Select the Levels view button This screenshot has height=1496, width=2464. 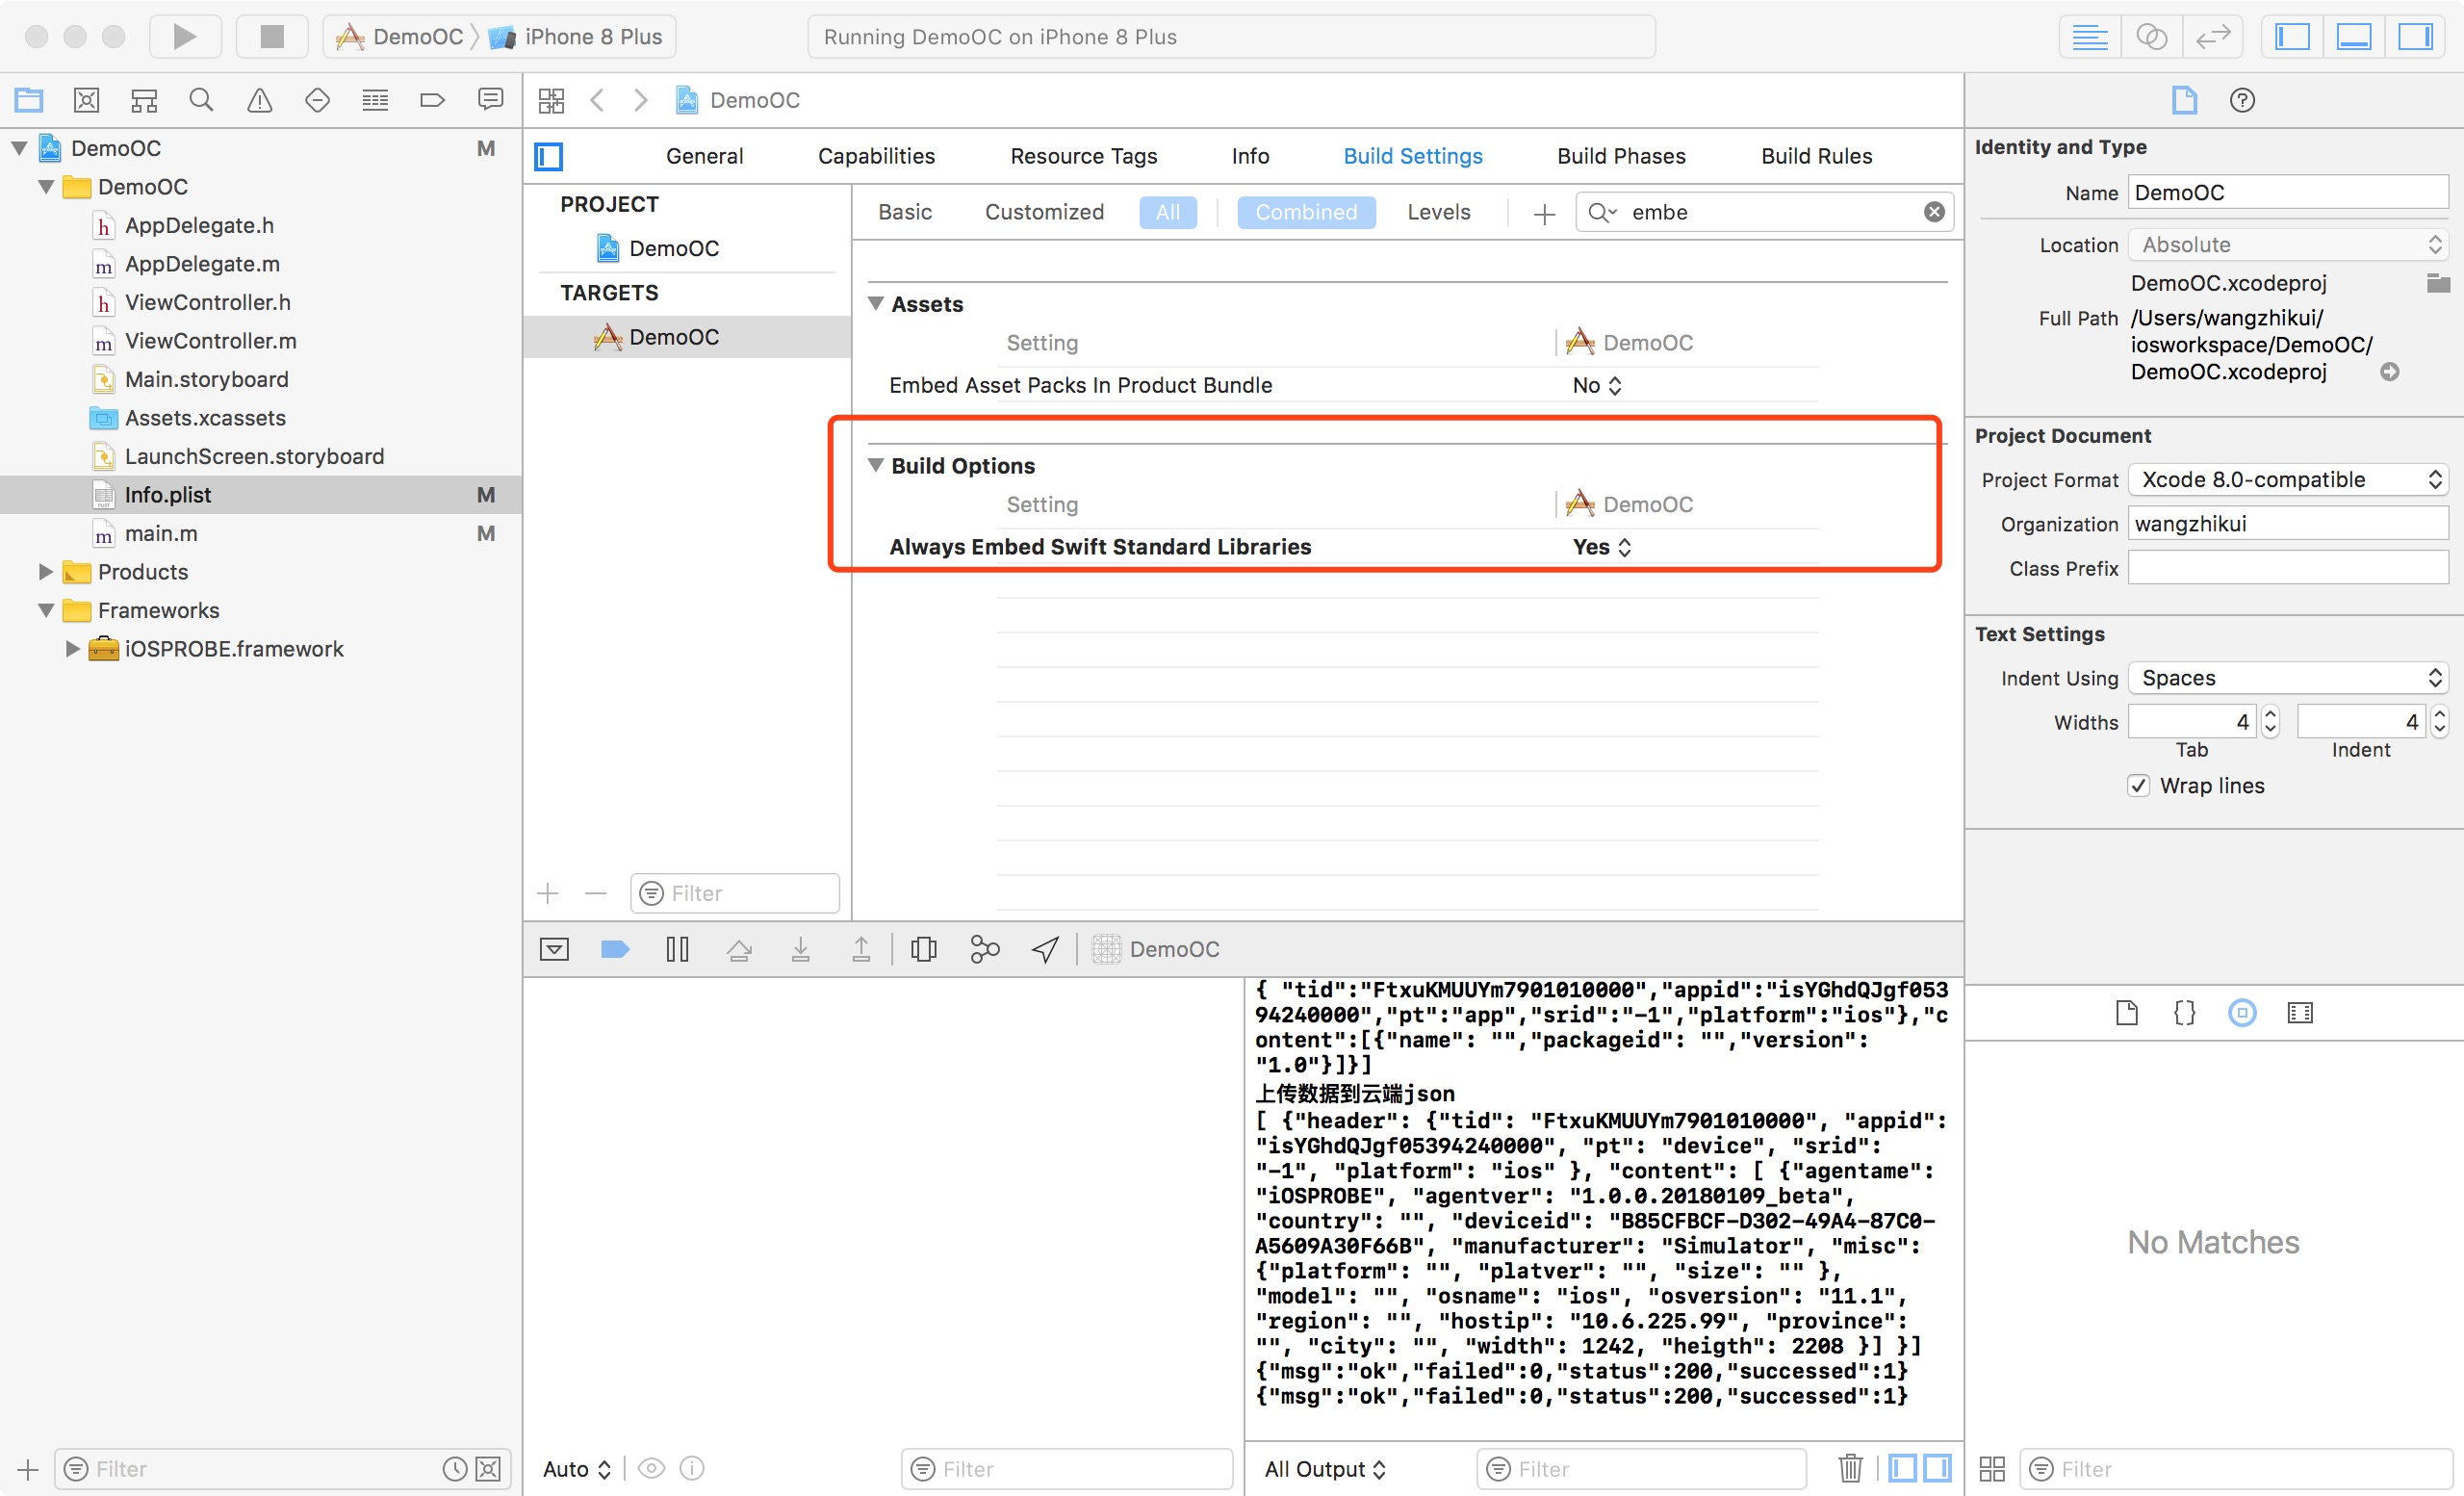[1438, 212]
